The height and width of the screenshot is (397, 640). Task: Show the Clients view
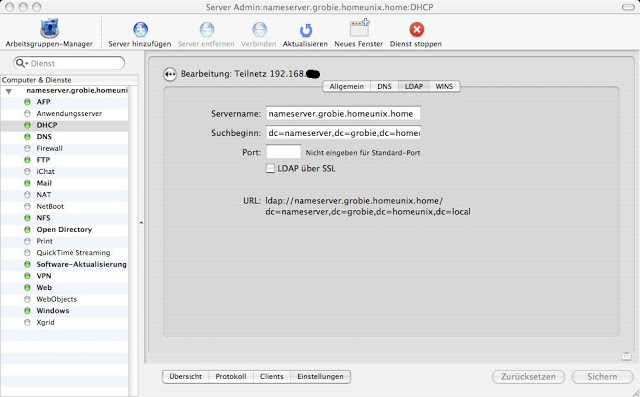[x=272, y=377]
